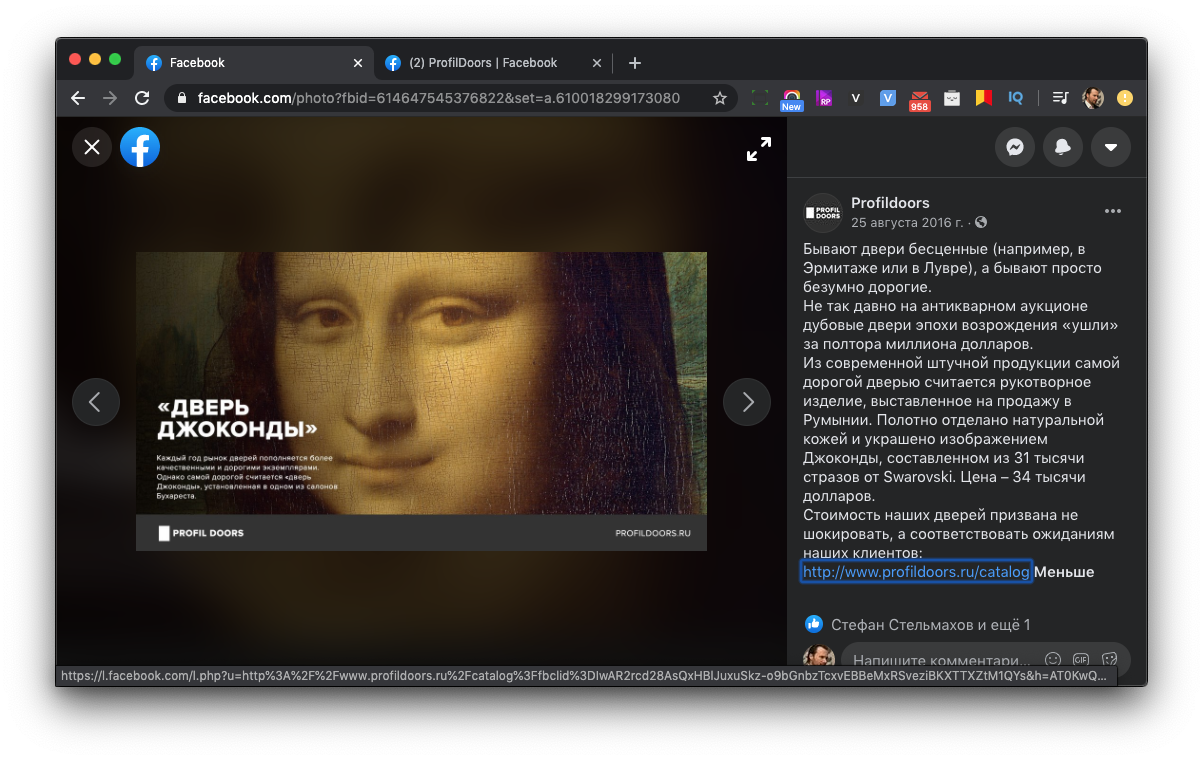The image size is (1203, 760).
Task: Collapse post text with Меньше
Action: pyautogui.click(x=1064, y=572)
